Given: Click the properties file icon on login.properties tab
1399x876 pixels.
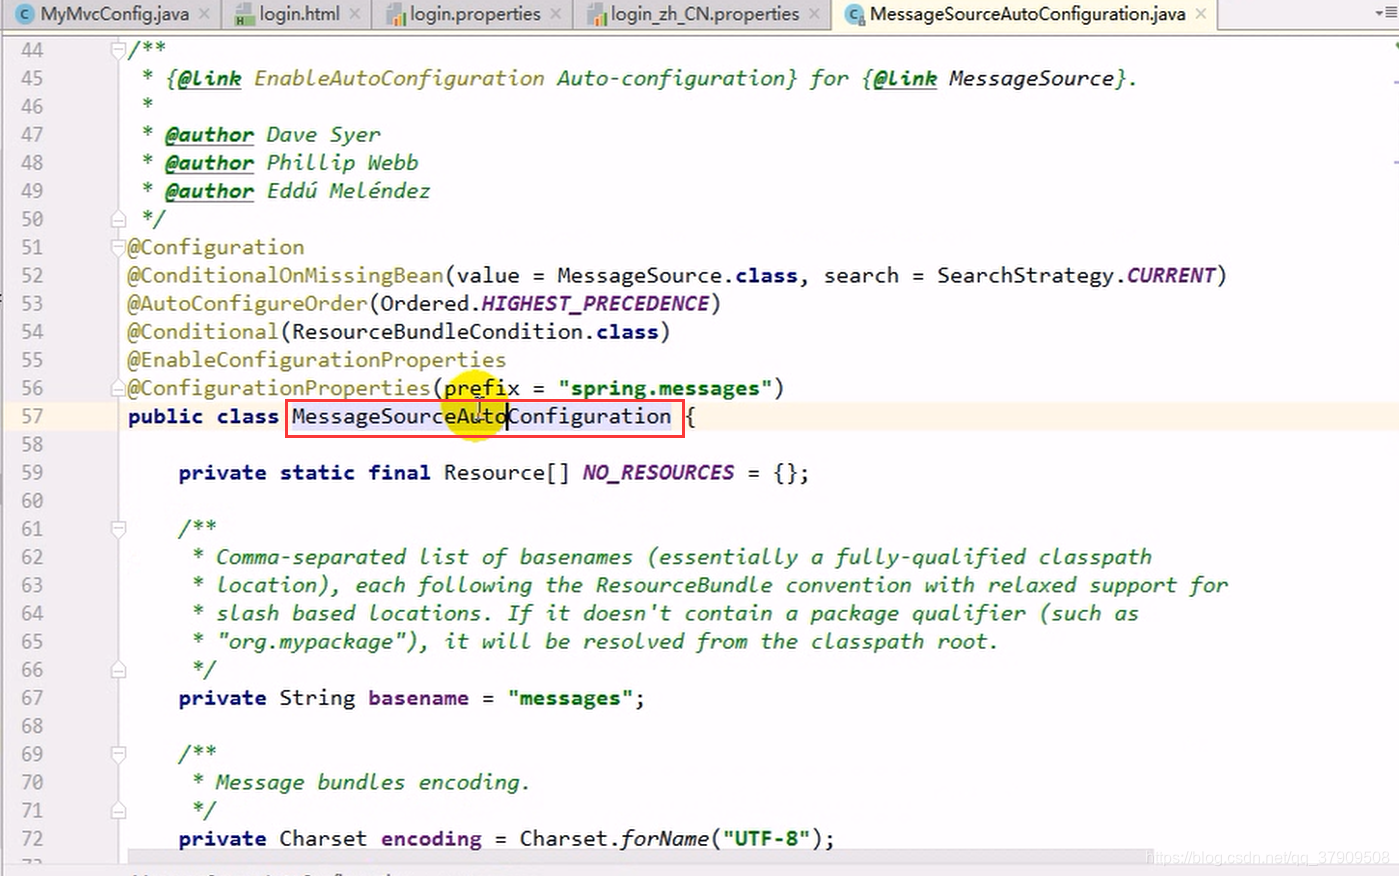Looking at the screenshot, I should 395,15.
